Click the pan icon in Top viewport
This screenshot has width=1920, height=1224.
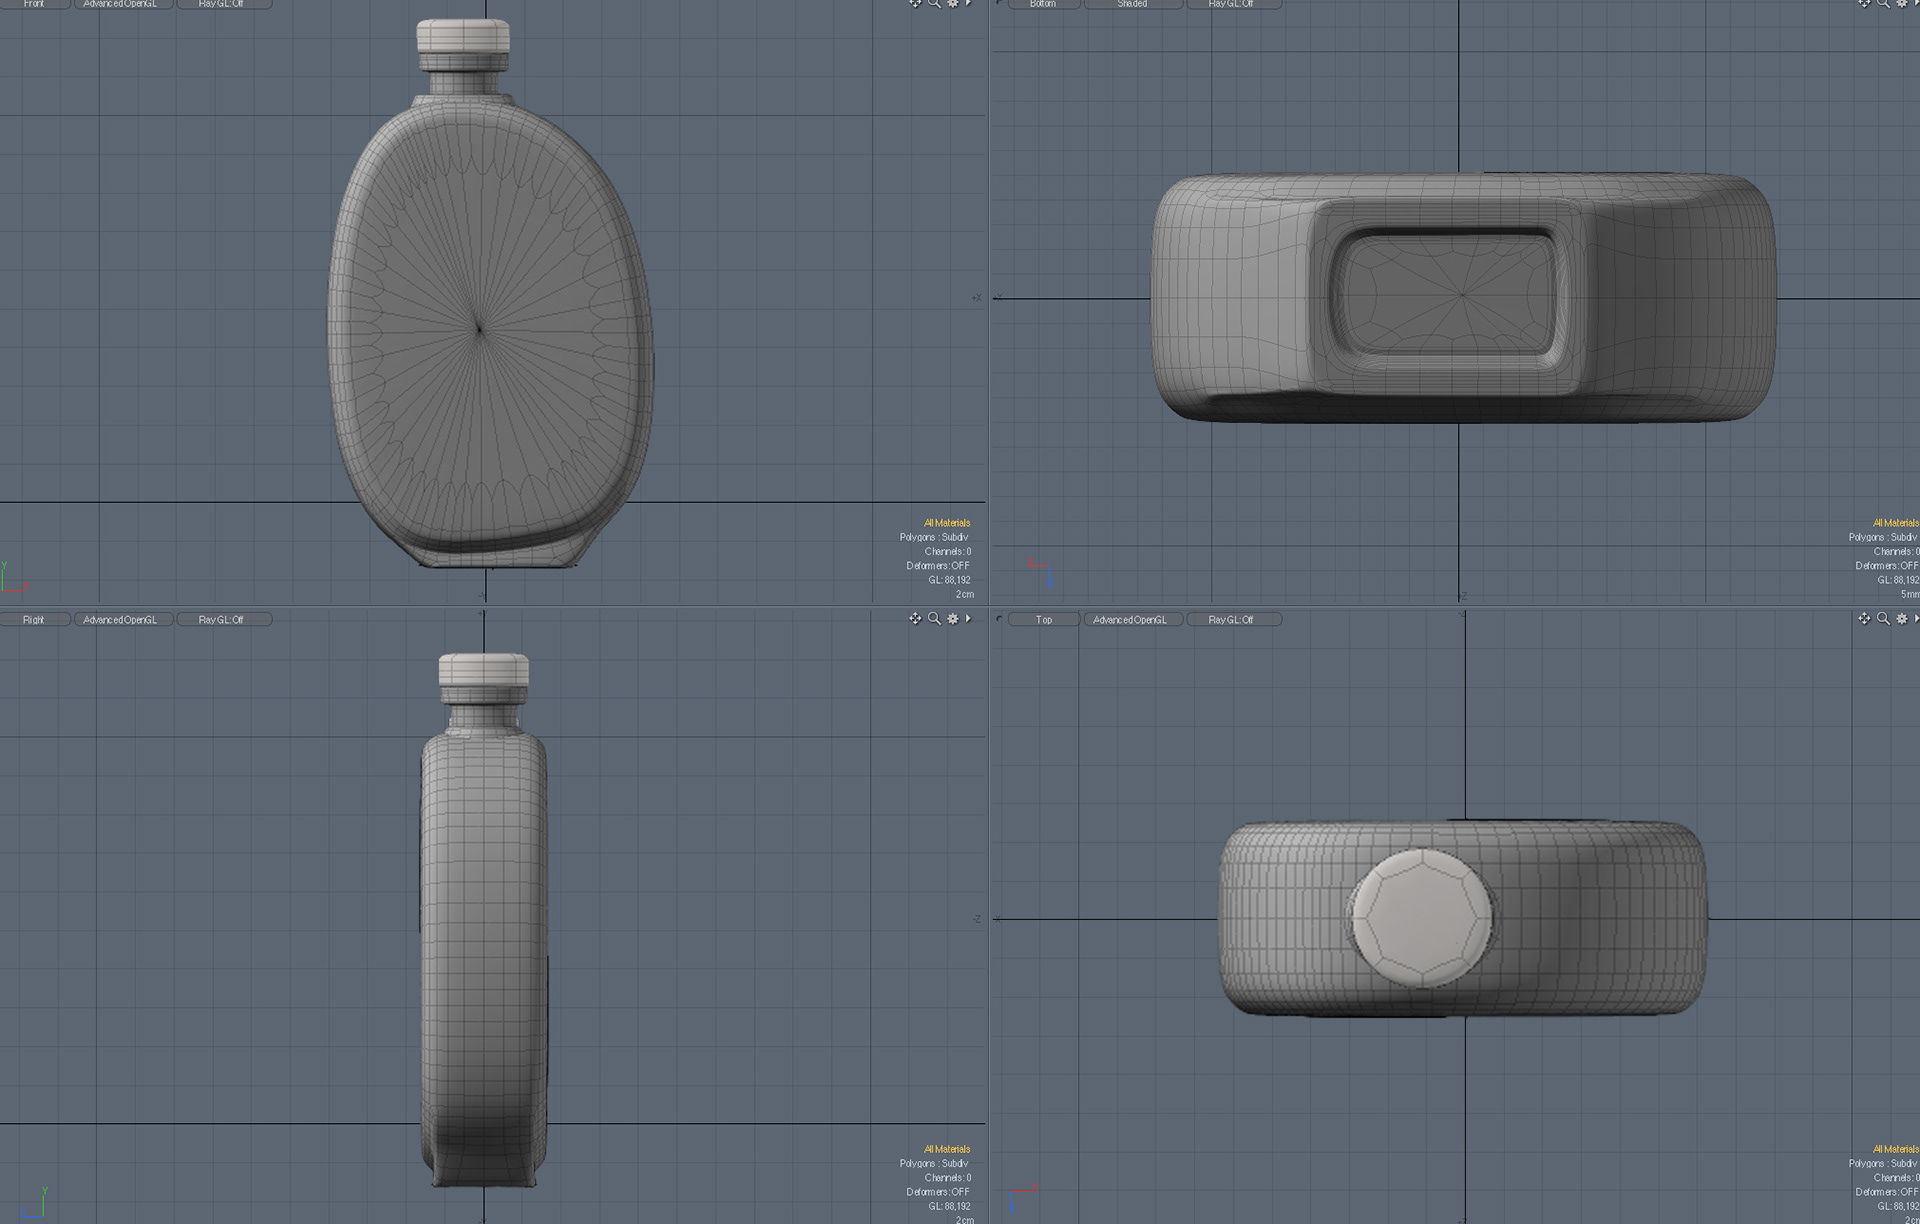1864,619
